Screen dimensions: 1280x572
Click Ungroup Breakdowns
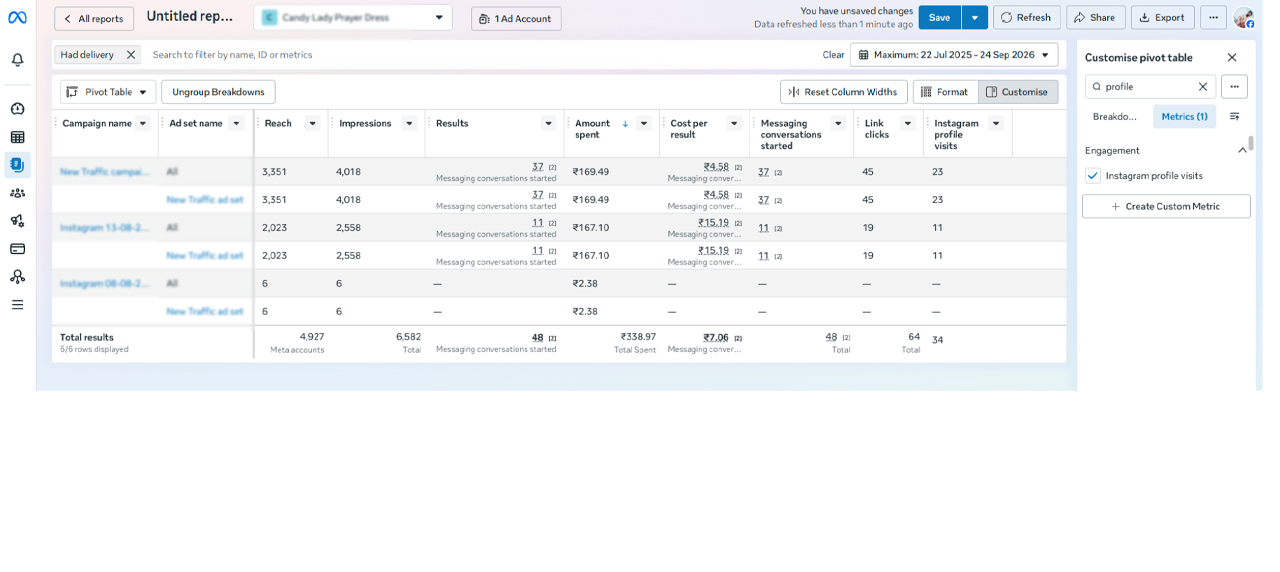coord(218,92)
